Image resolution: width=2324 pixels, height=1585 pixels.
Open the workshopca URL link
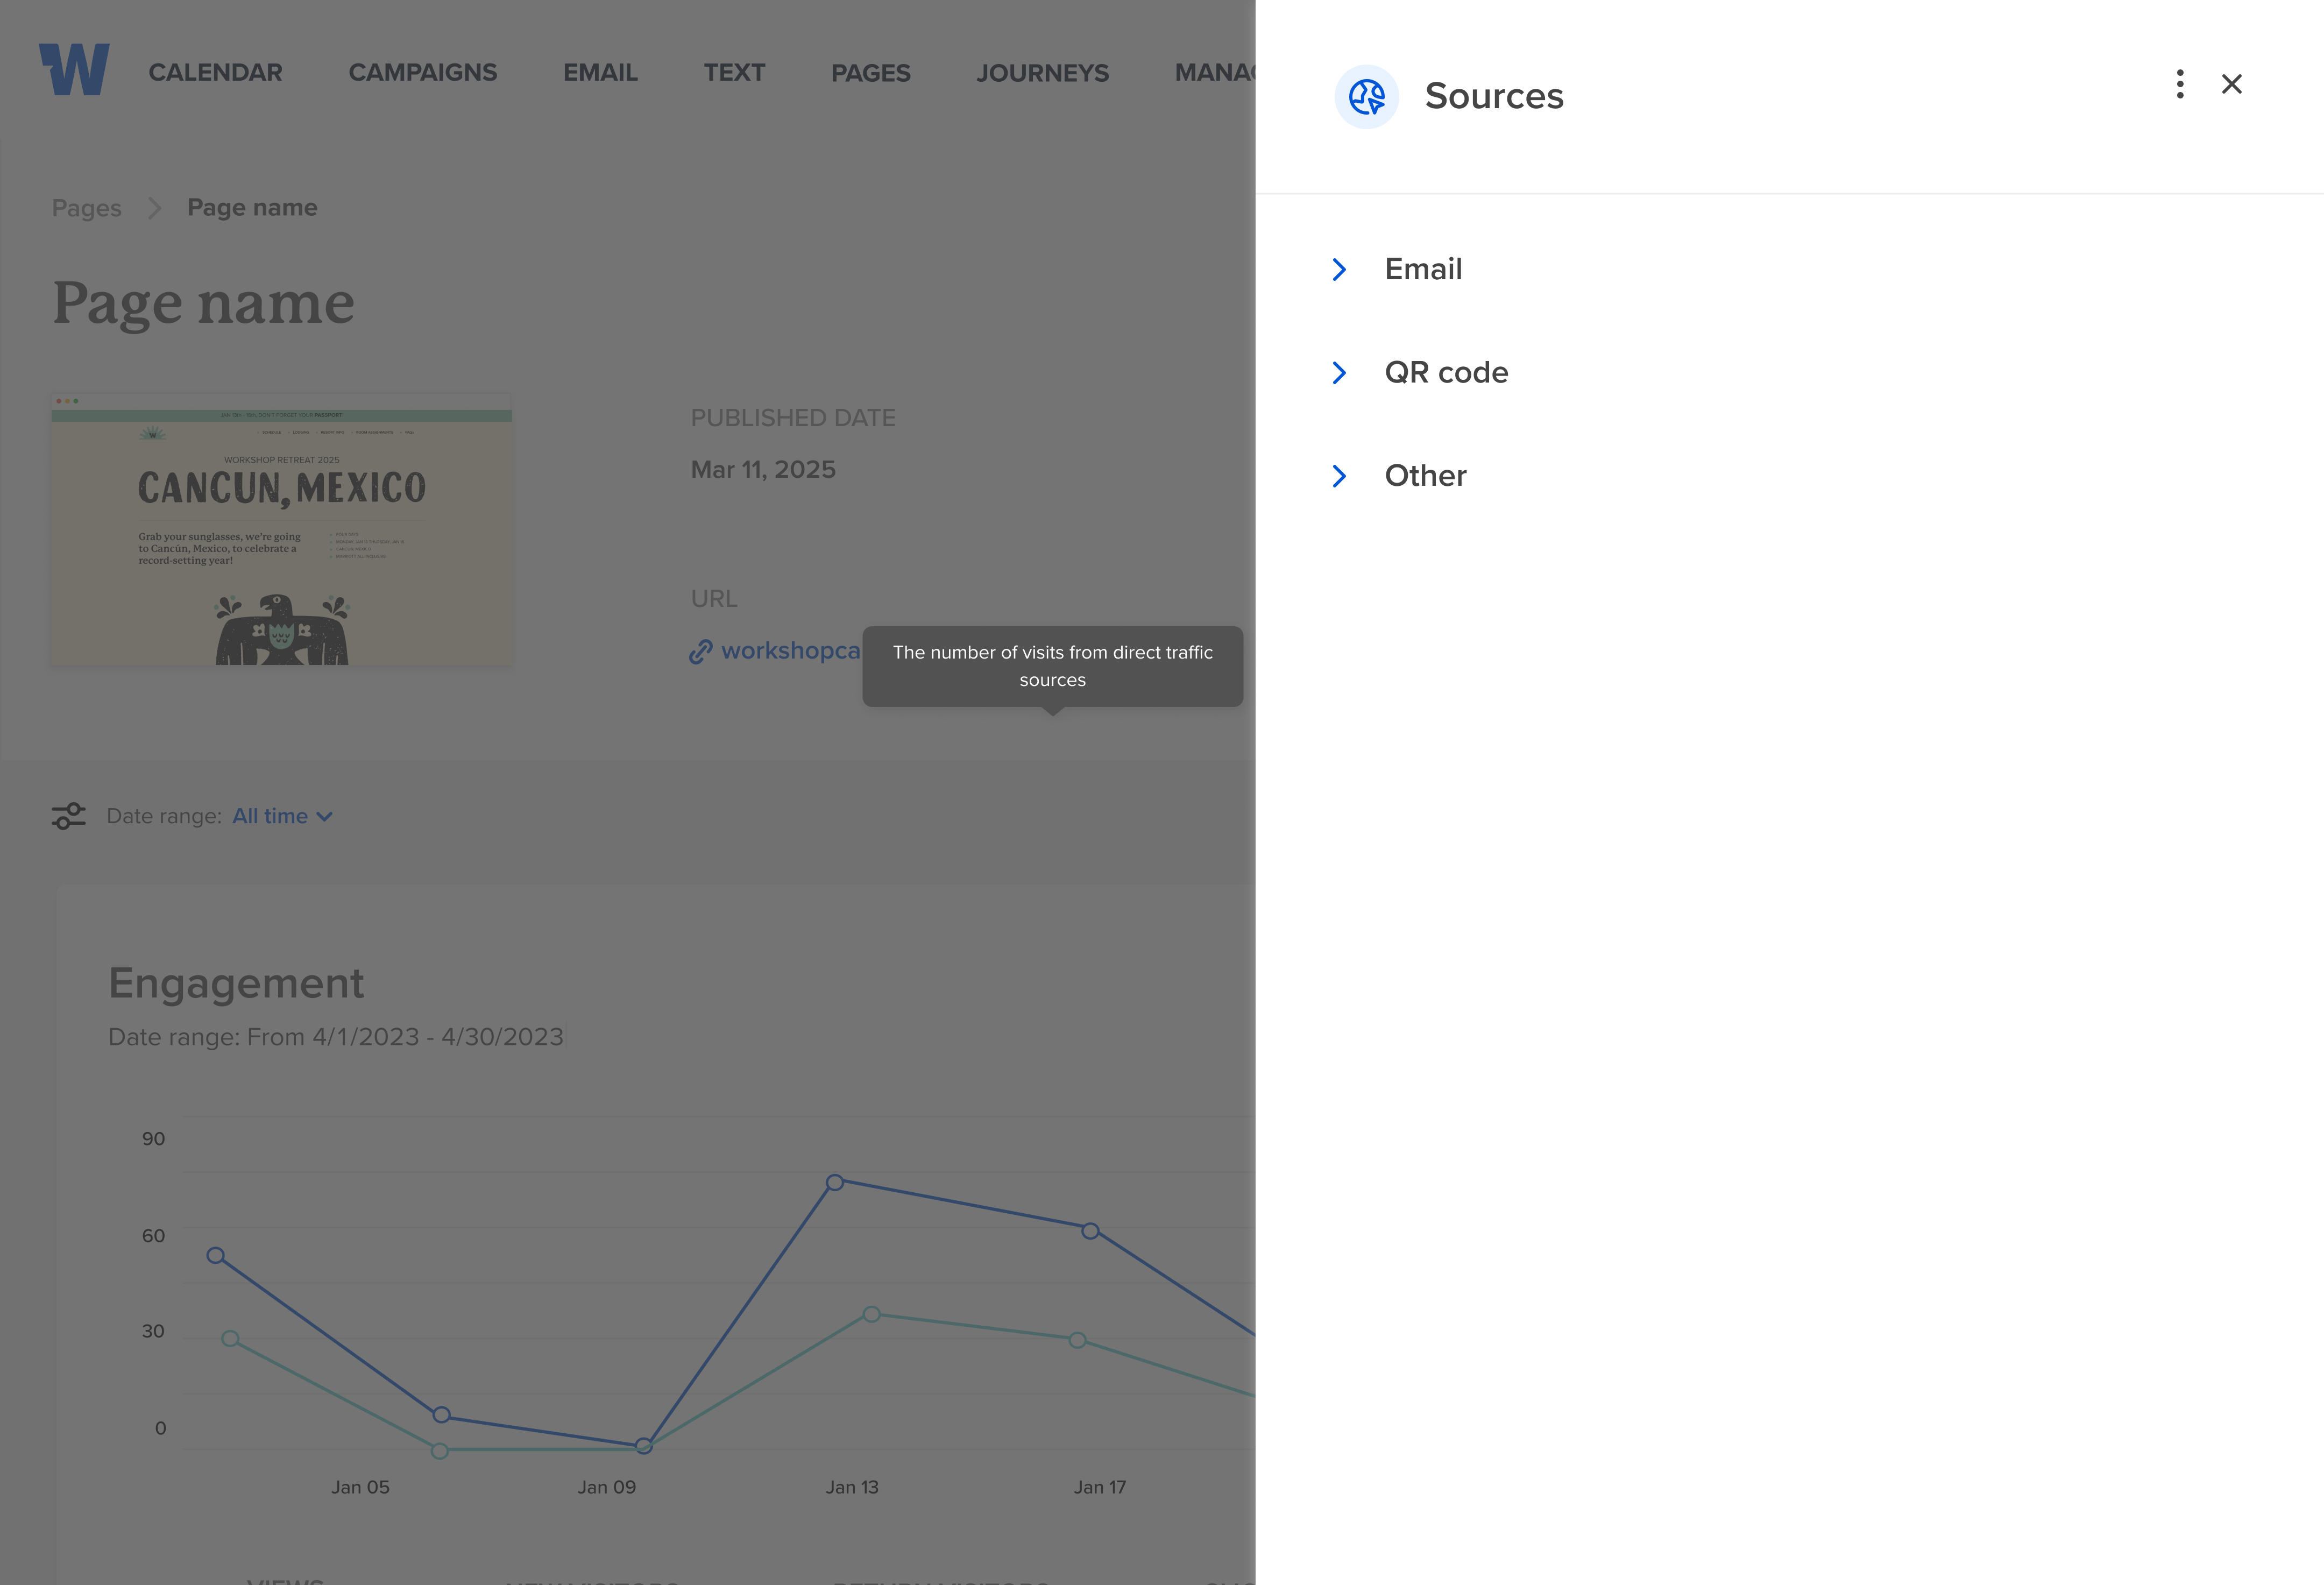790,651
